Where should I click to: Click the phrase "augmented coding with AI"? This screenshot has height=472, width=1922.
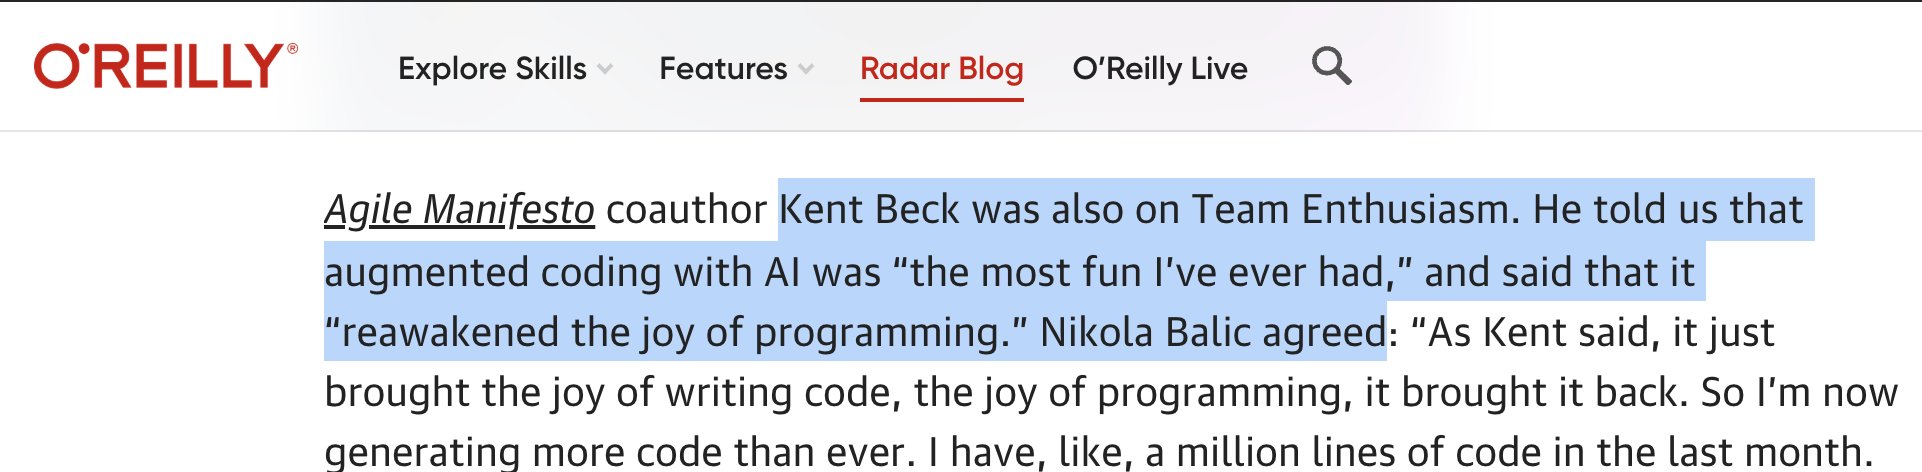click(563, 272)
